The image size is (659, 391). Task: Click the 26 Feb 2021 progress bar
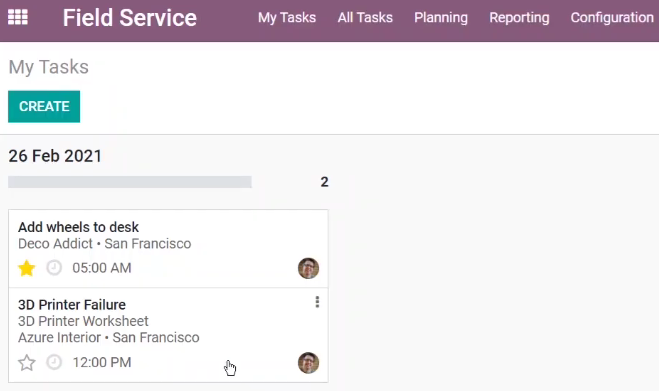click(130, 182)
